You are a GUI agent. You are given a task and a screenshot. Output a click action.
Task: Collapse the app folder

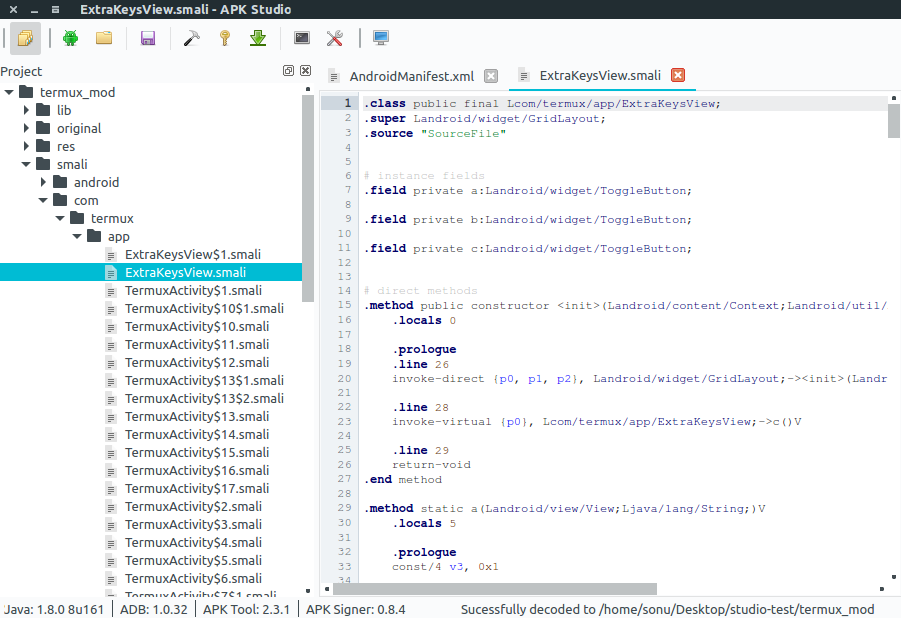point(77,236)
